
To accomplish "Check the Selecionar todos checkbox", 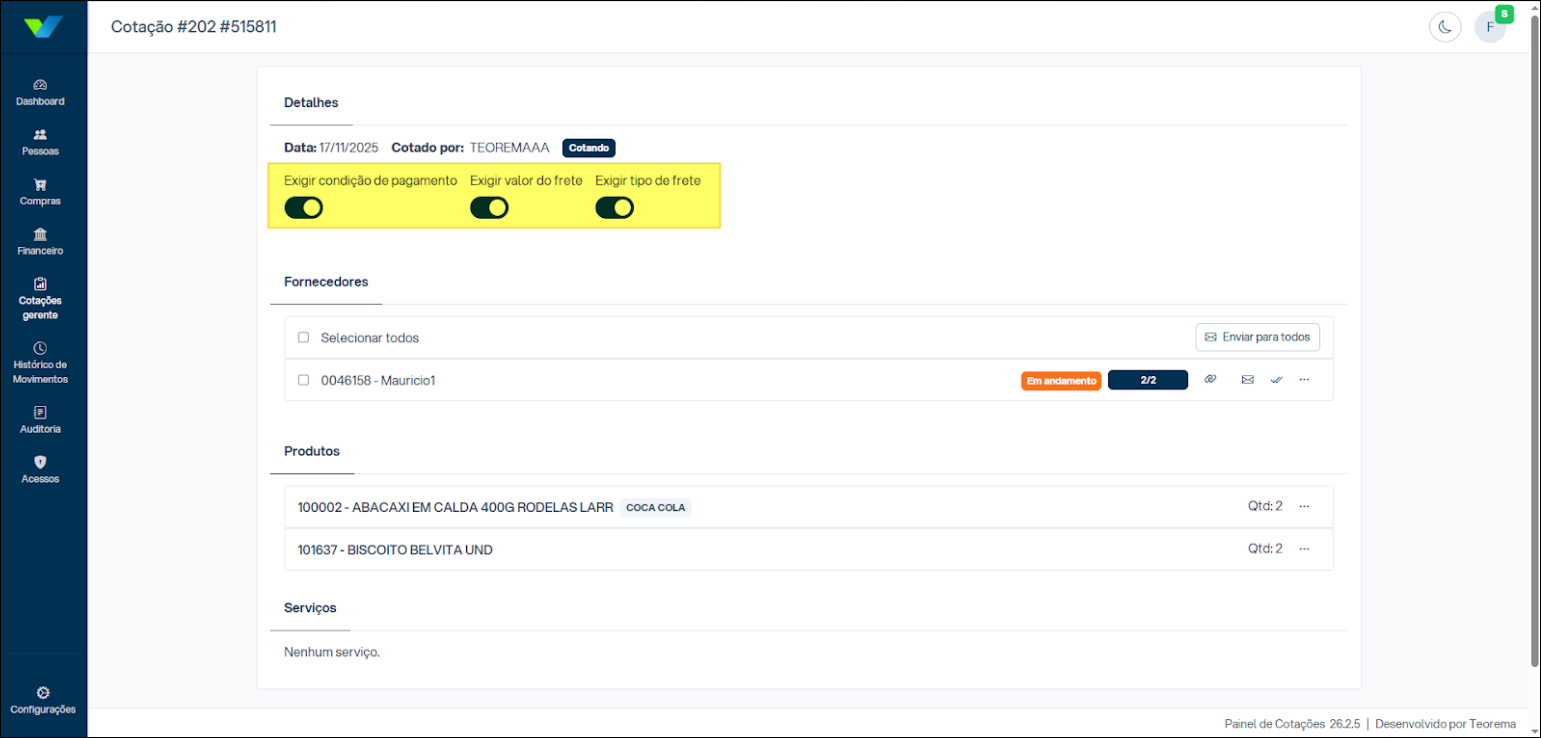I will click(x=303, y=338).
